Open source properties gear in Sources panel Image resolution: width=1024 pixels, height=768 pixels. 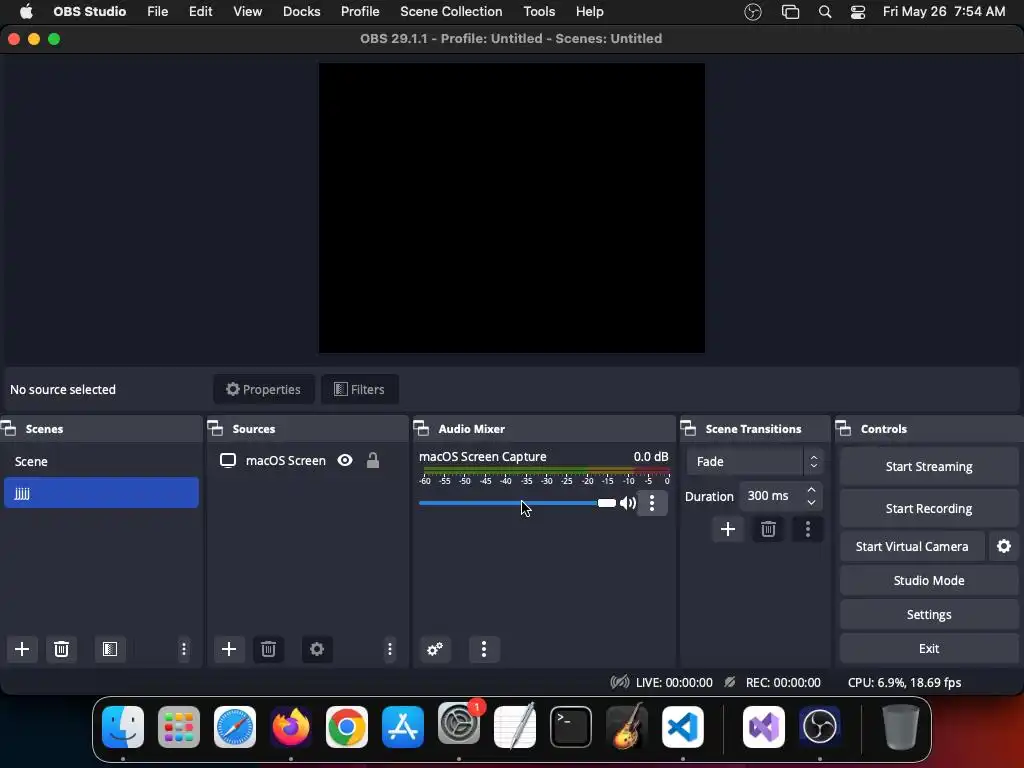[x=317, y=649]
